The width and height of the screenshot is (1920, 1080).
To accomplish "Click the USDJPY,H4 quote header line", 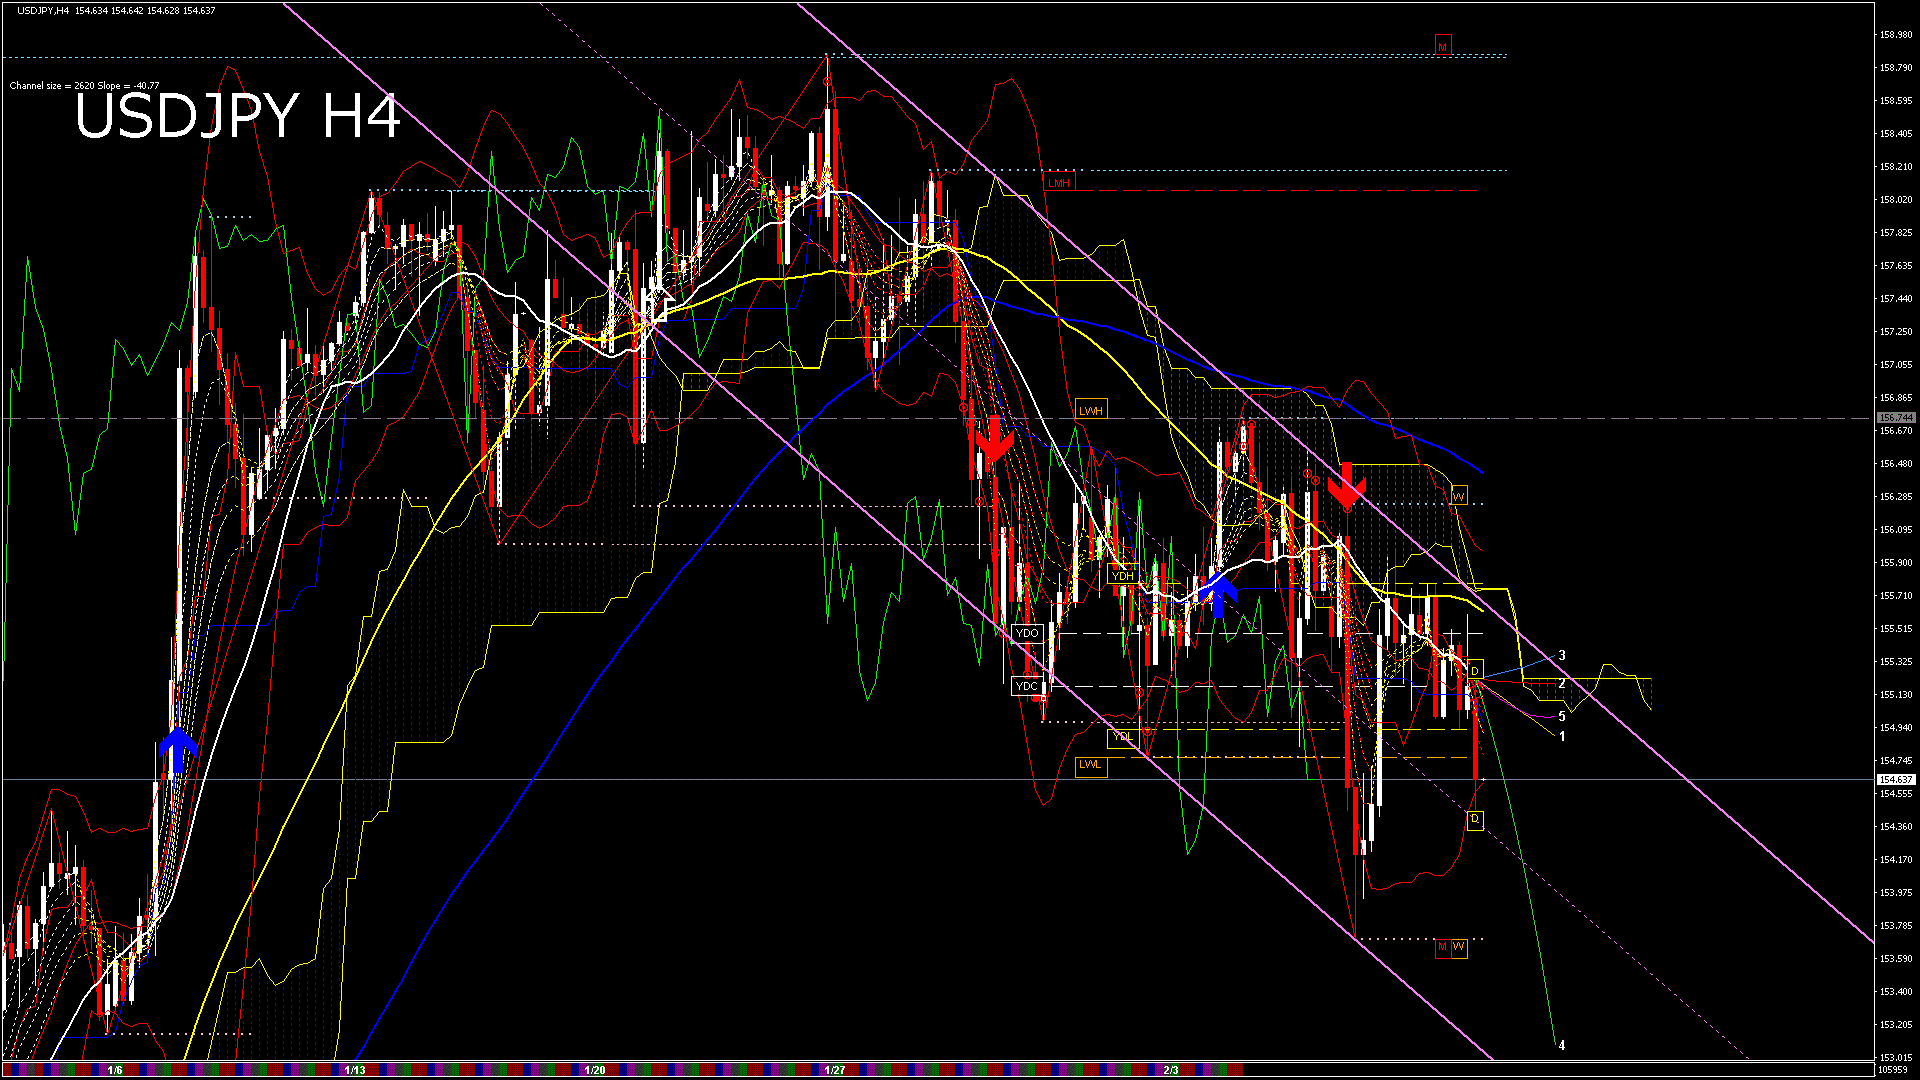I will pos(116,10).
